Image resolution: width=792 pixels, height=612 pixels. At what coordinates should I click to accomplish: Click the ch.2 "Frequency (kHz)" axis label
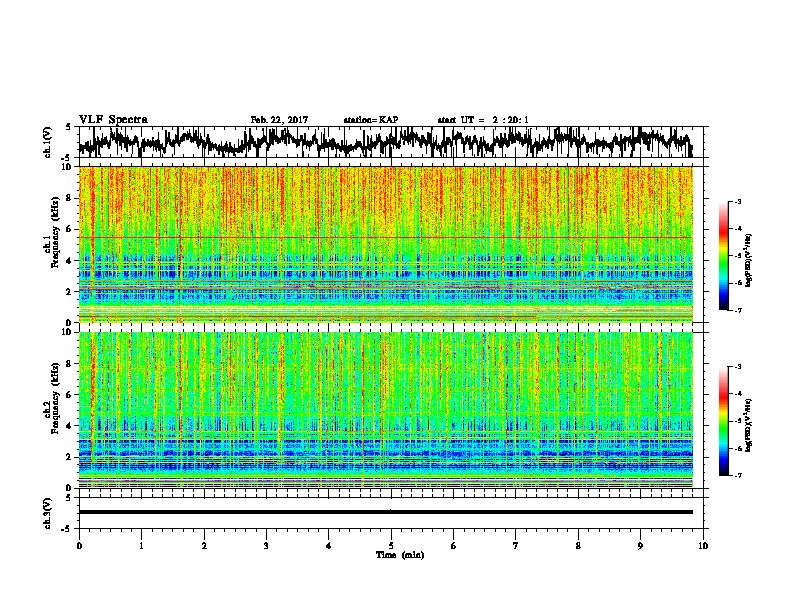pyautogui.click(x=55, y=397)
